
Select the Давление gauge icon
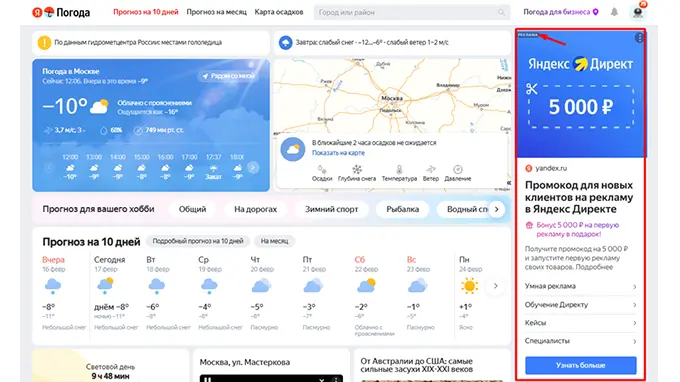pos(458,169)
